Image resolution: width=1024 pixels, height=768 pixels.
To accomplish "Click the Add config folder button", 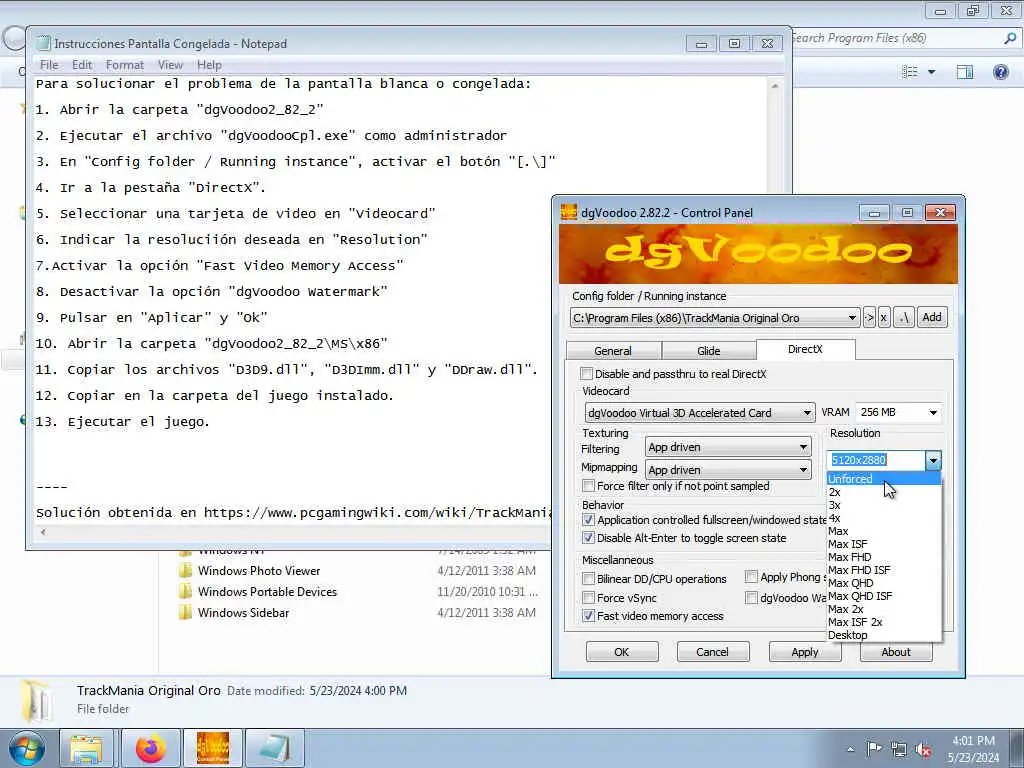I will [x=931, y=317].
